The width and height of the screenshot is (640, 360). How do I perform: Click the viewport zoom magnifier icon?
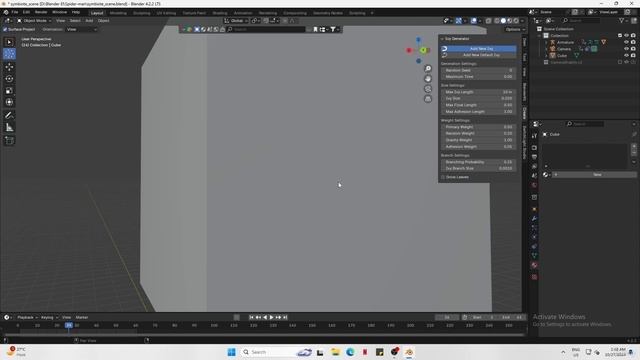point(428,69)
